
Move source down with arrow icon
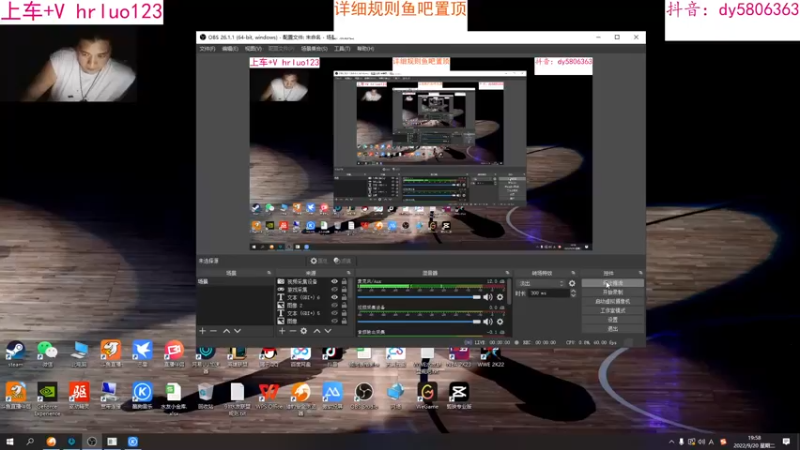[x=328, y=331]
